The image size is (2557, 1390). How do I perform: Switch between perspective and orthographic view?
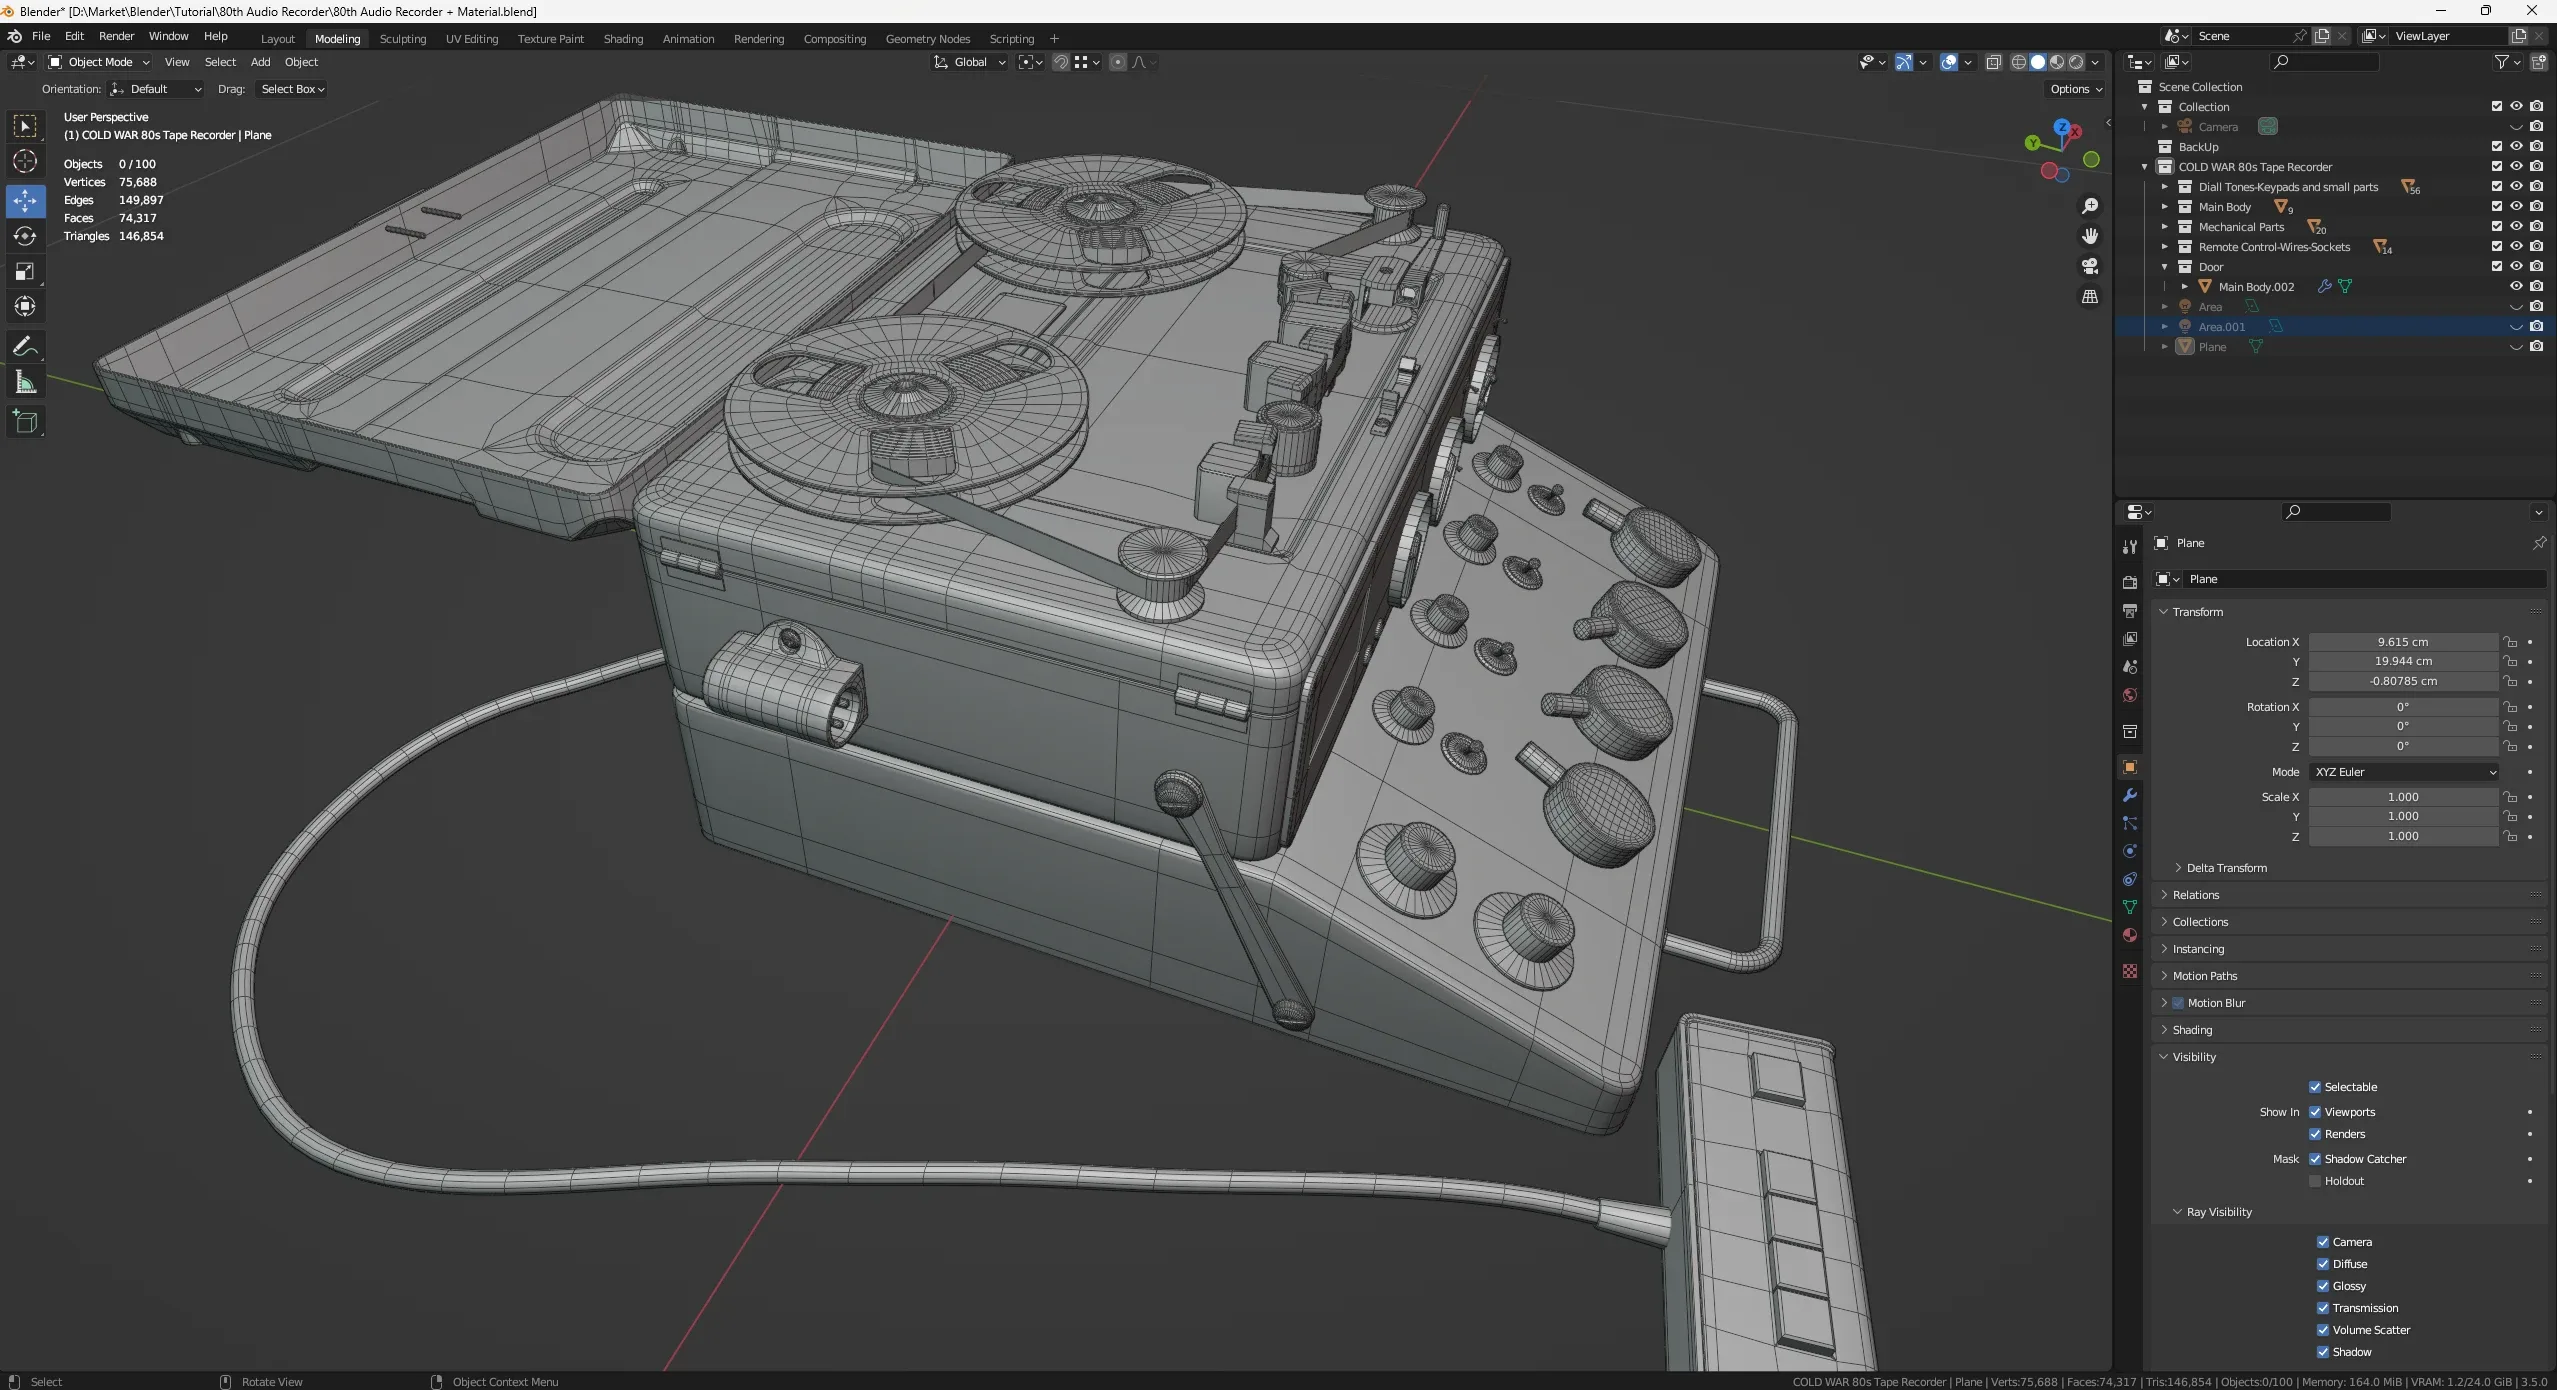(x=2090, y=297)
